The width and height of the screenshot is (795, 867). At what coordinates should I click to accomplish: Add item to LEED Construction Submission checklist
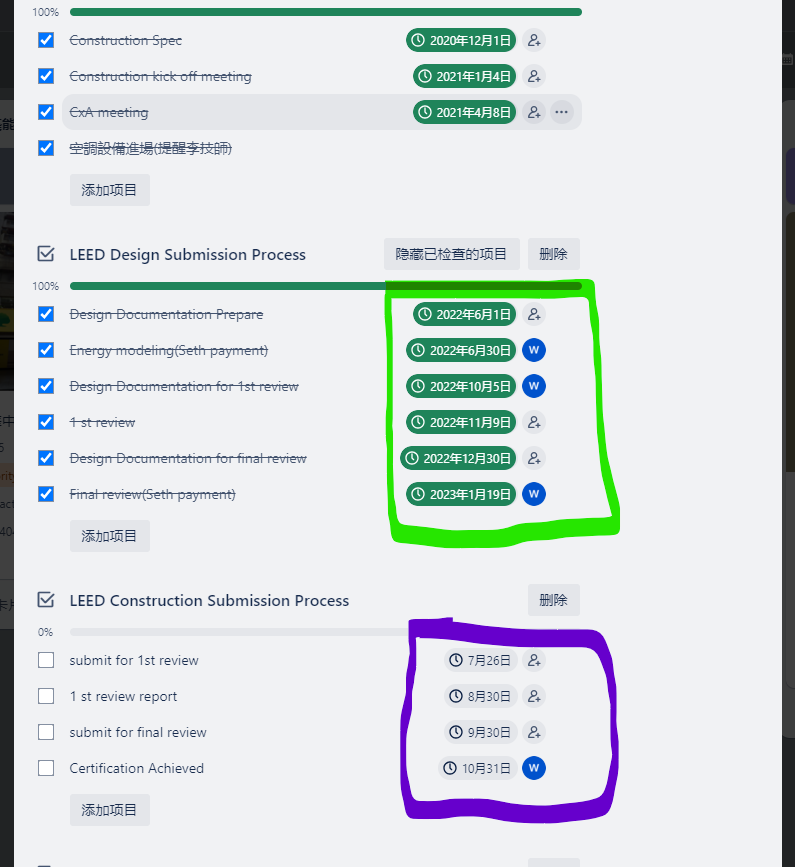pos(109,810)
